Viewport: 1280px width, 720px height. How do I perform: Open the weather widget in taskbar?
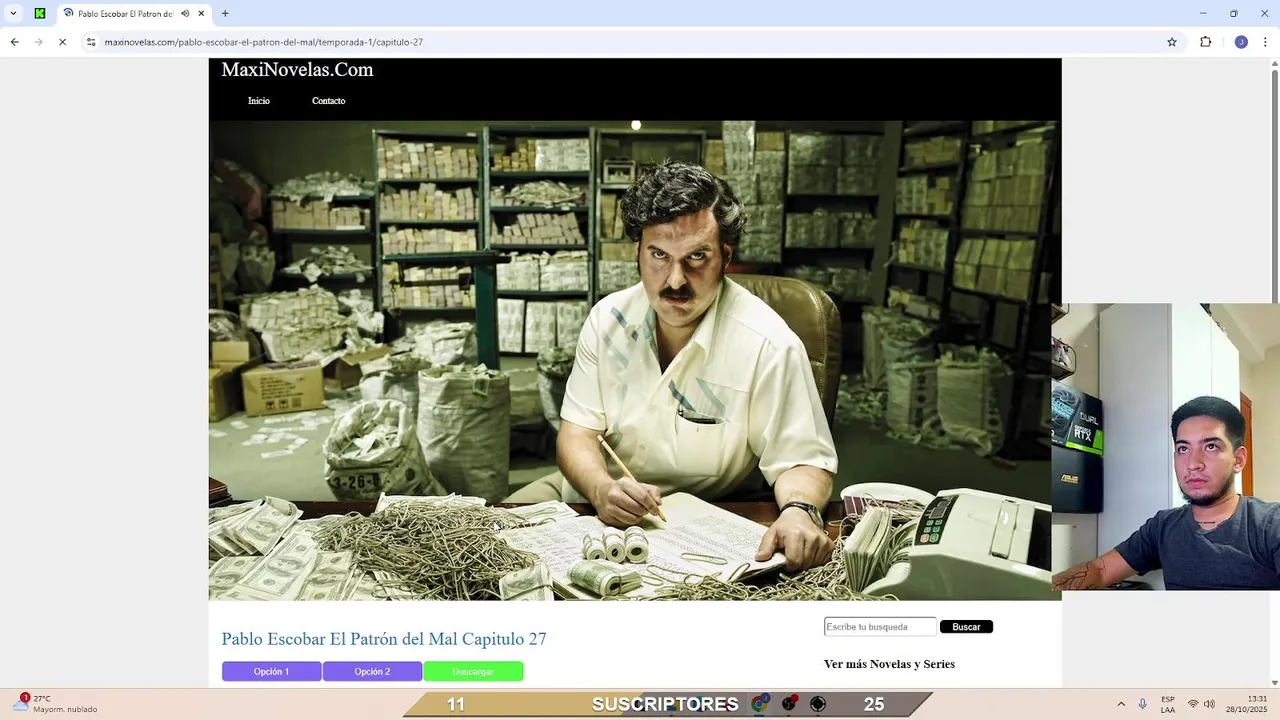(x=55, y=704)
